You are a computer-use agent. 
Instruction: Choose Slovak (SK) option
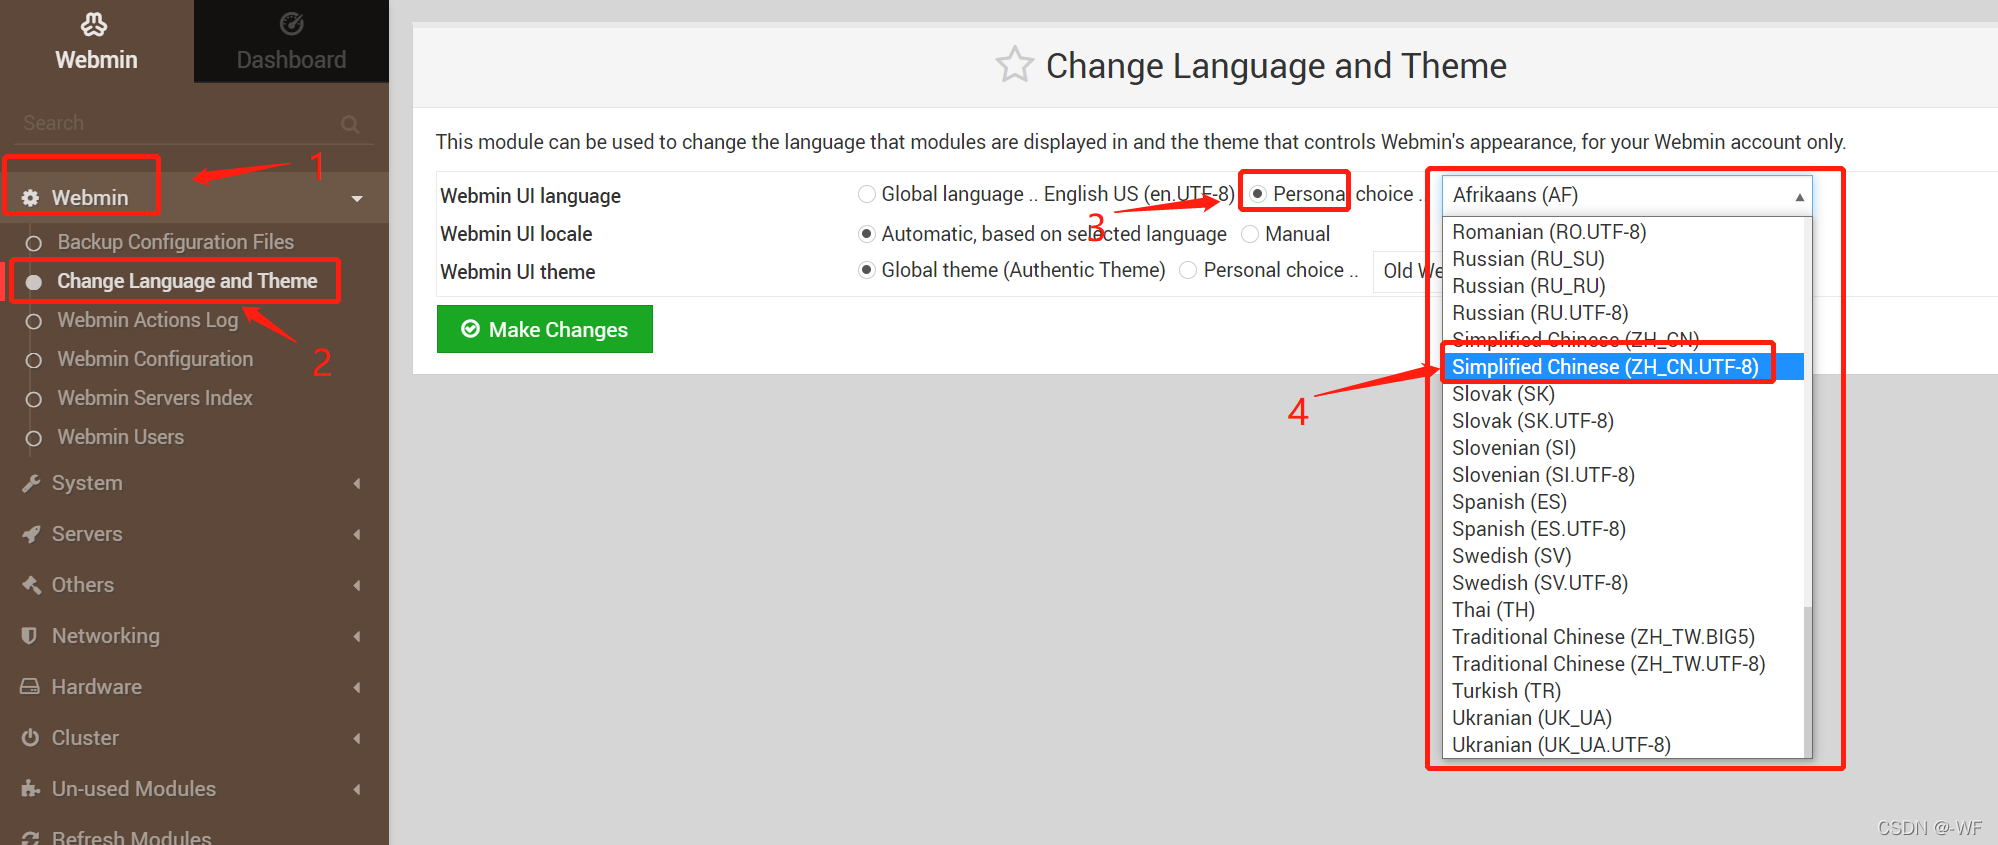click(x=1623, y=394)
